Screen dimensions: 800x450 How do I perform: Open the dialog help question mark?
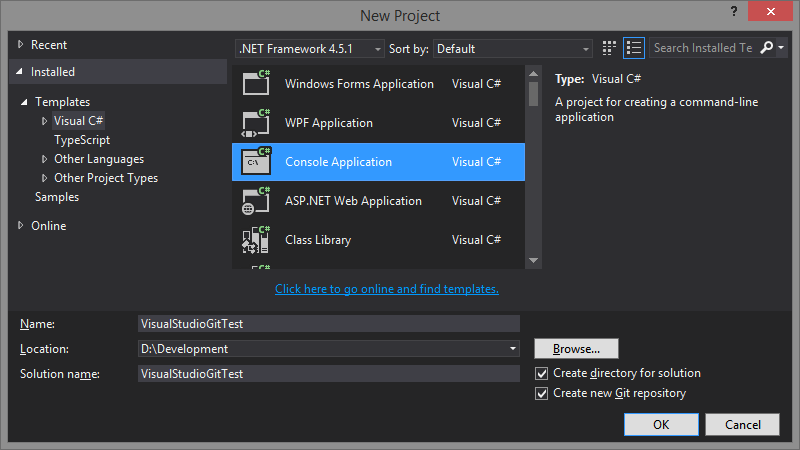tap(734, 11)
